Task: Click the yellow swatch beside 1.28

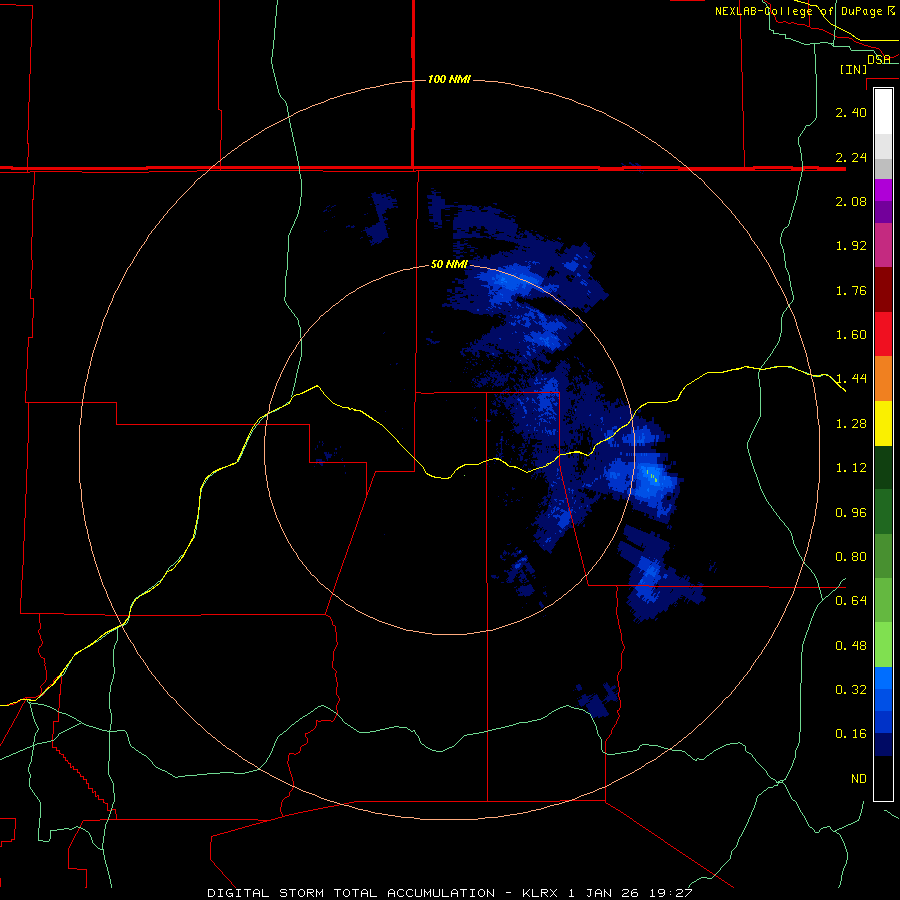Action: coord(883,423)
